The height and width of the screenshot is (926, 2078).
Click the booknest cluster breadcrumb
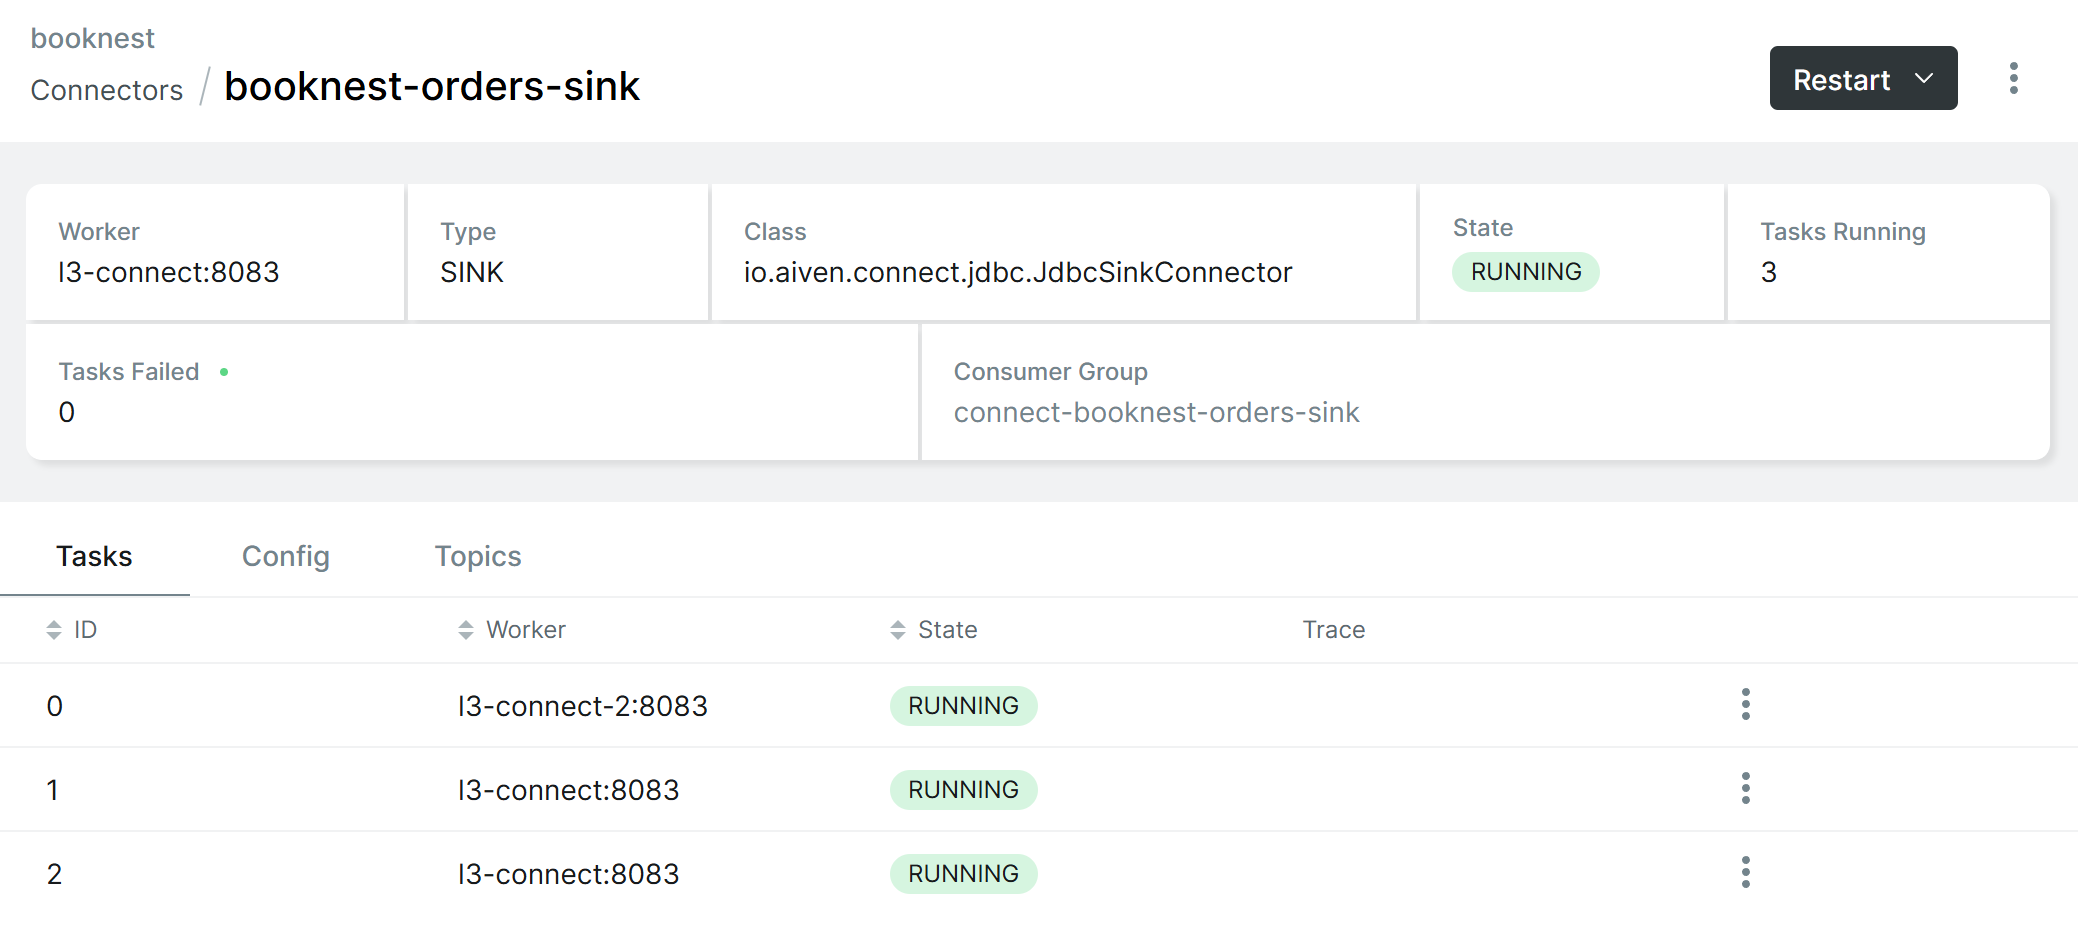click(93, 38)
